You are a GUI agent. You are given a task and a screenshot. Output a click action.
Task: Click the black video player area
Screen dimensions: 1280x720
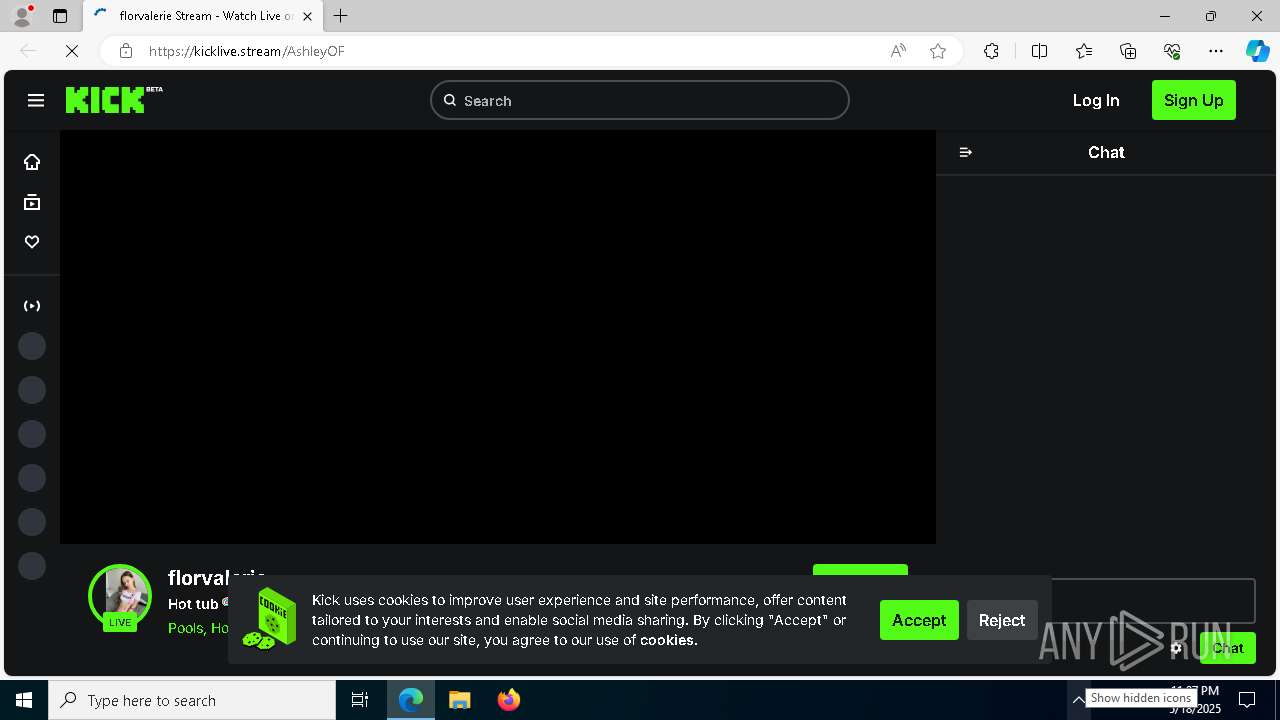tap(498, 337)
